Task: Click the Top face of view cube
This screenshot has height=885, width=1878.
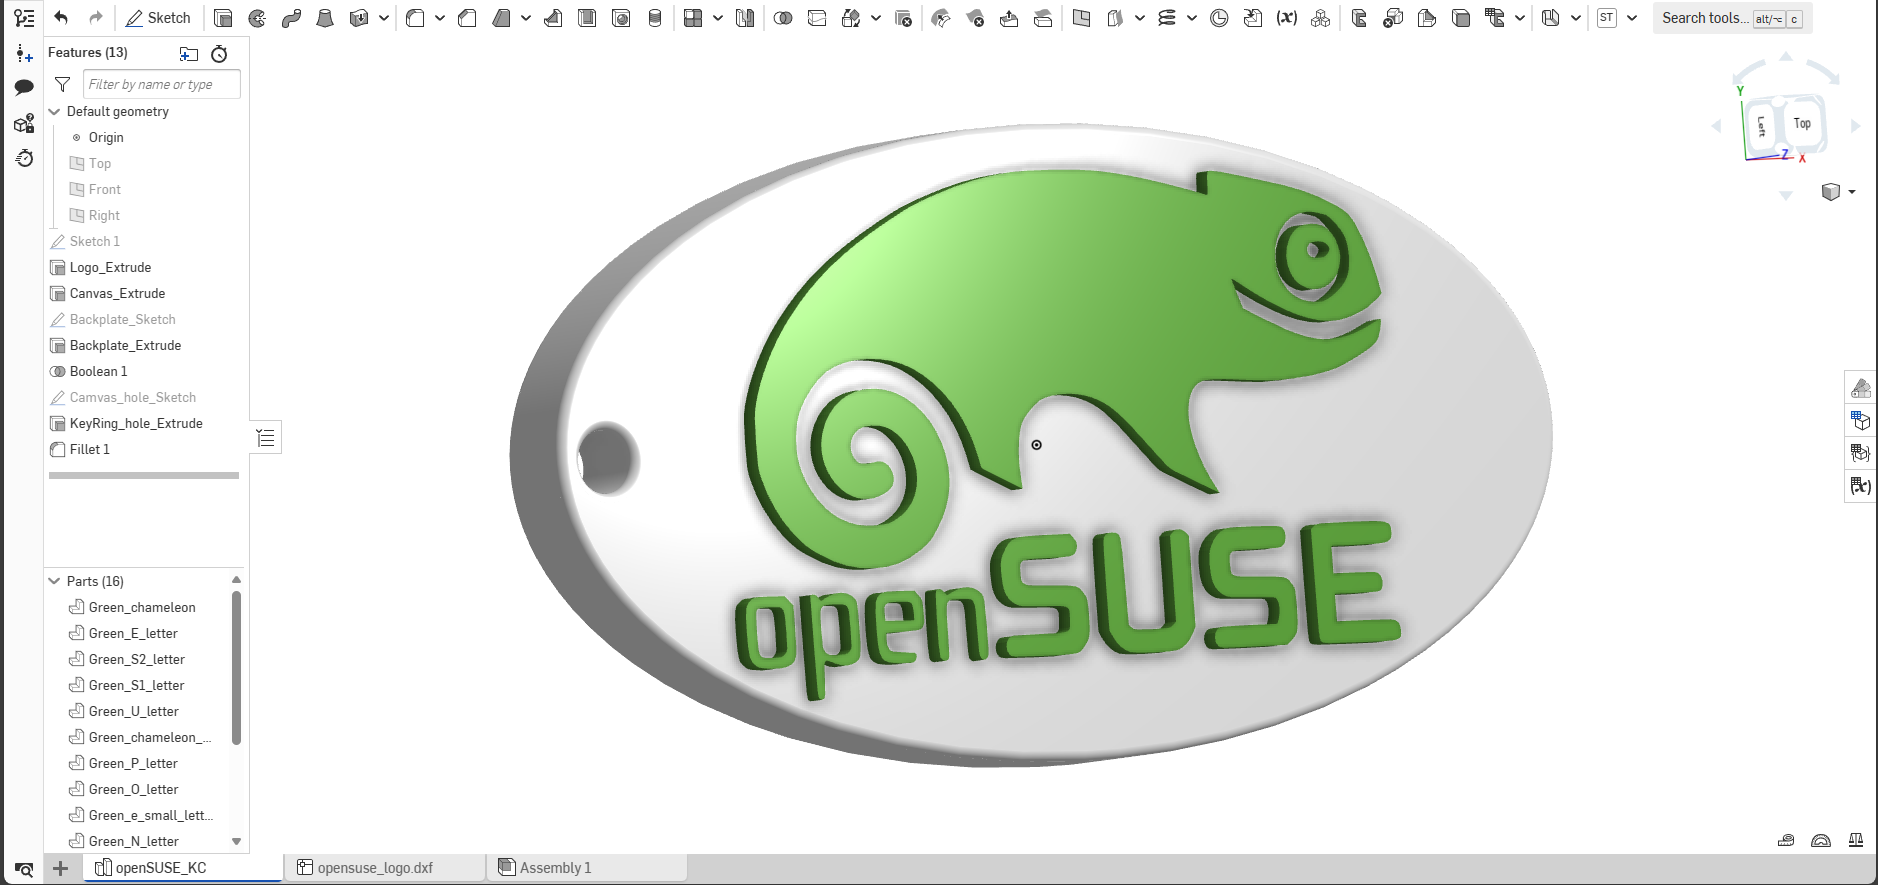Action: (1802, 124)
